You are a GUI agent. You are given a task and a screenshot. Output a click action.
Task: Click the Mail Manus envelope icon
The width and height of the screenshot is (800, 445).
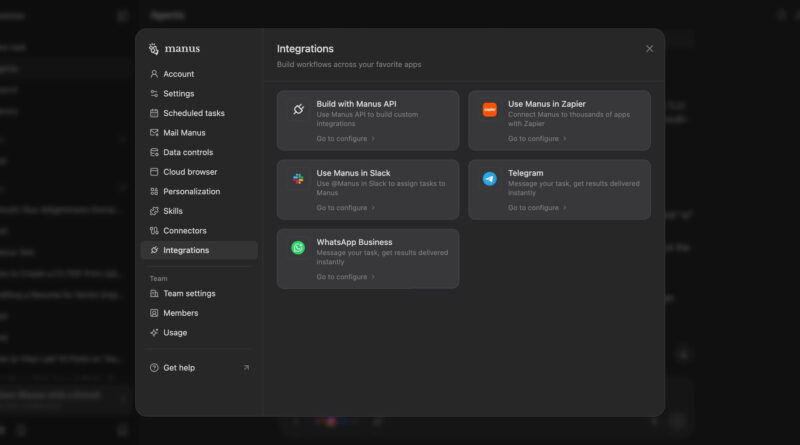click(154, 133)
